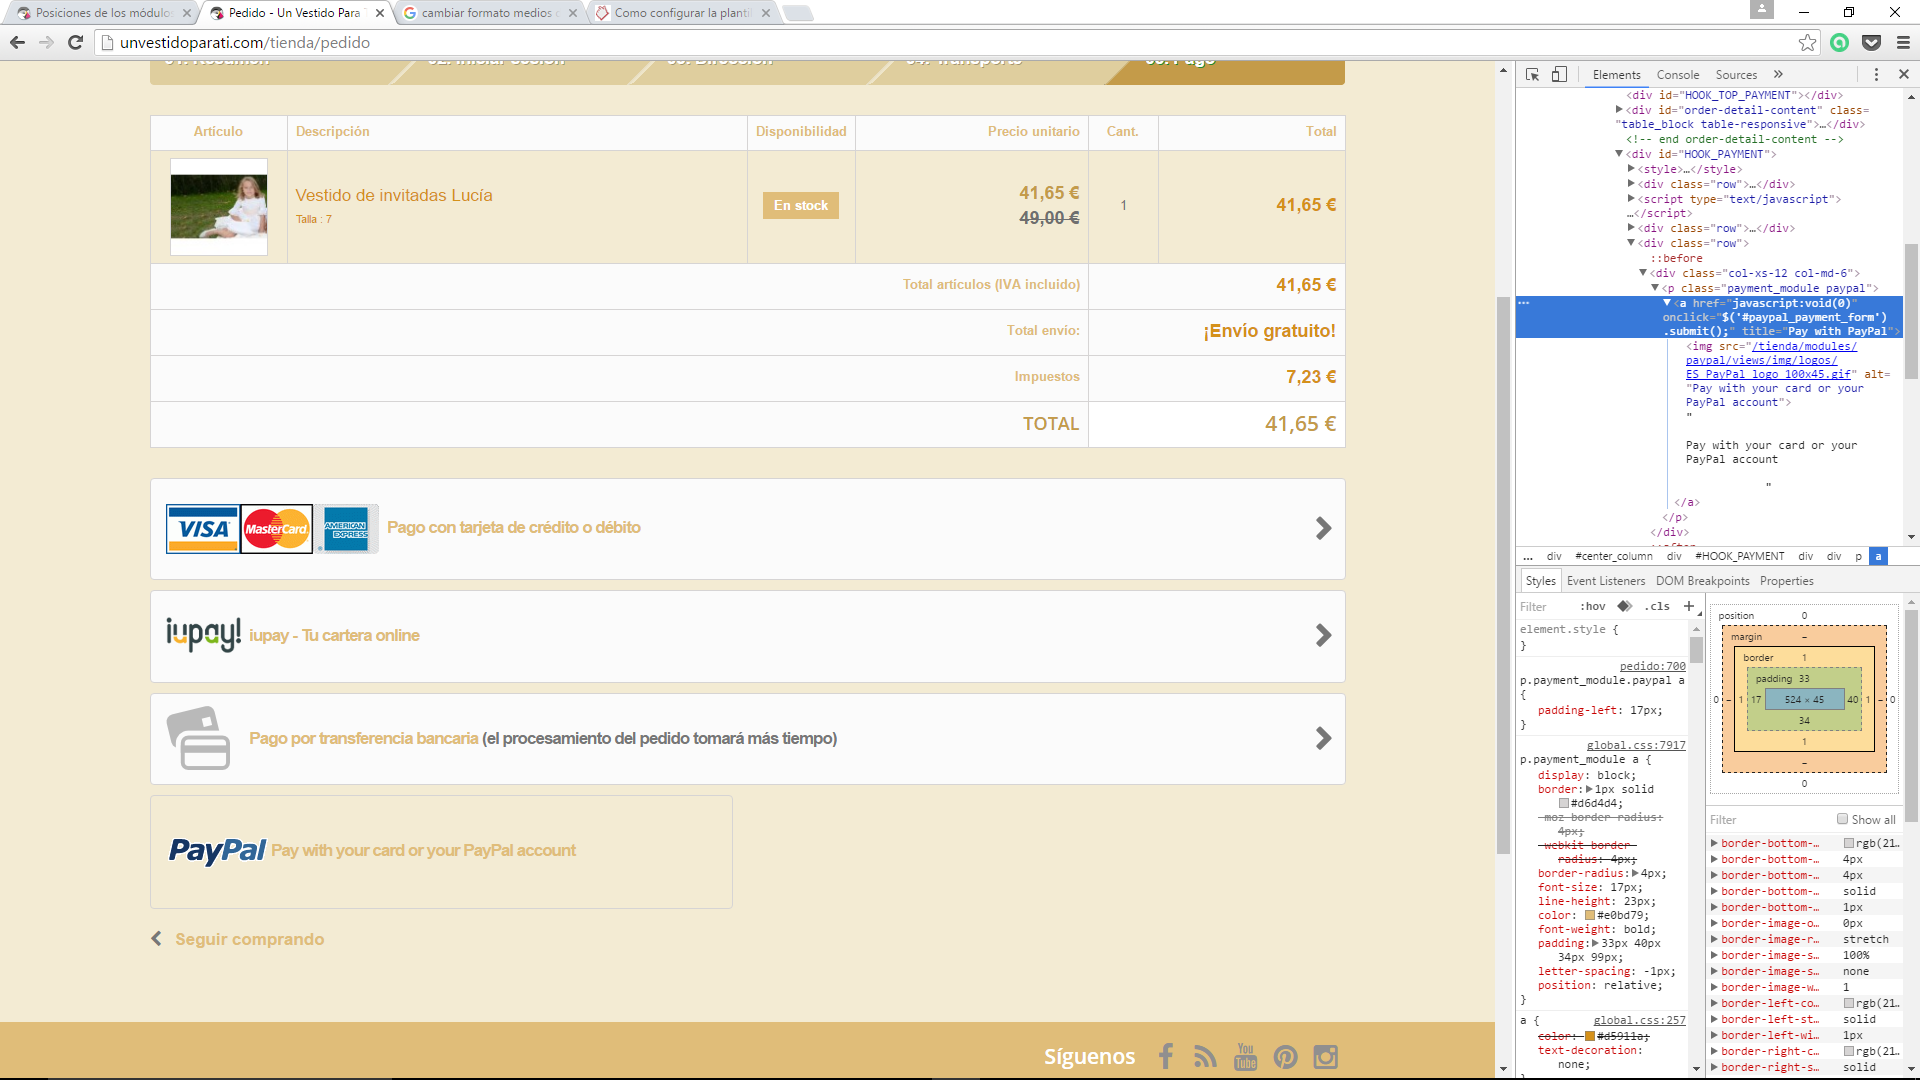Open the DevTools three-dot customize menu
The image size is (1920, 1080).
click(x=1876, y=75)
